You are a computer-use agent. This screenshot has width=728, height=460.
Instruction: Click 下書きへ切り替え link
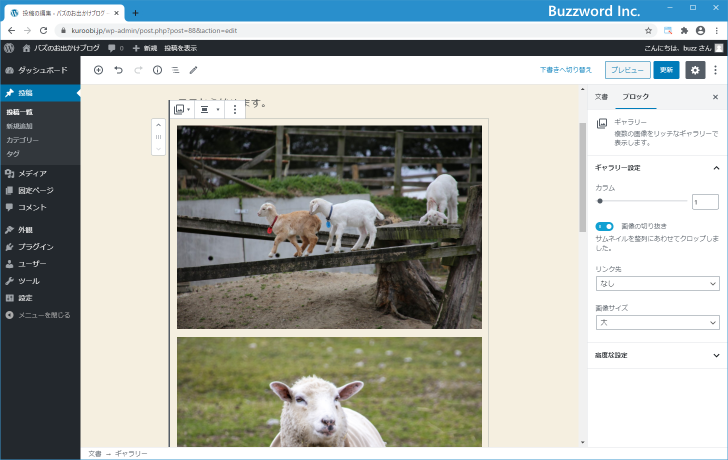tap(566, 70)
